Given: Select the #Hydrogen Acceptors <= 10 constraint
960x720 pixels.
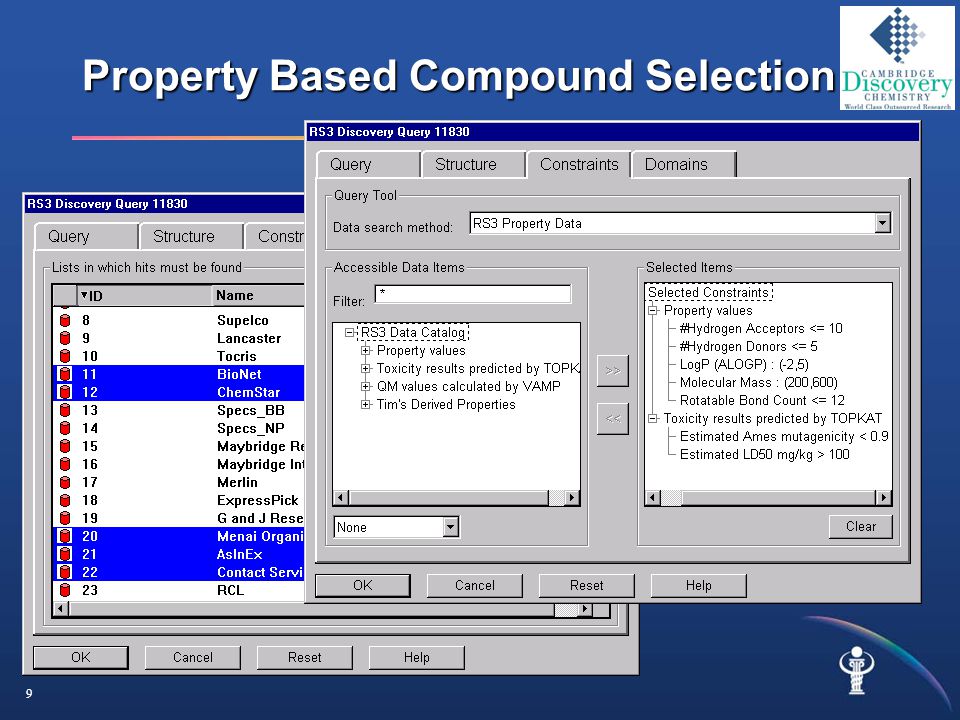Looking at the screenshot, I should pyautogui.click(x=761, y=329).
